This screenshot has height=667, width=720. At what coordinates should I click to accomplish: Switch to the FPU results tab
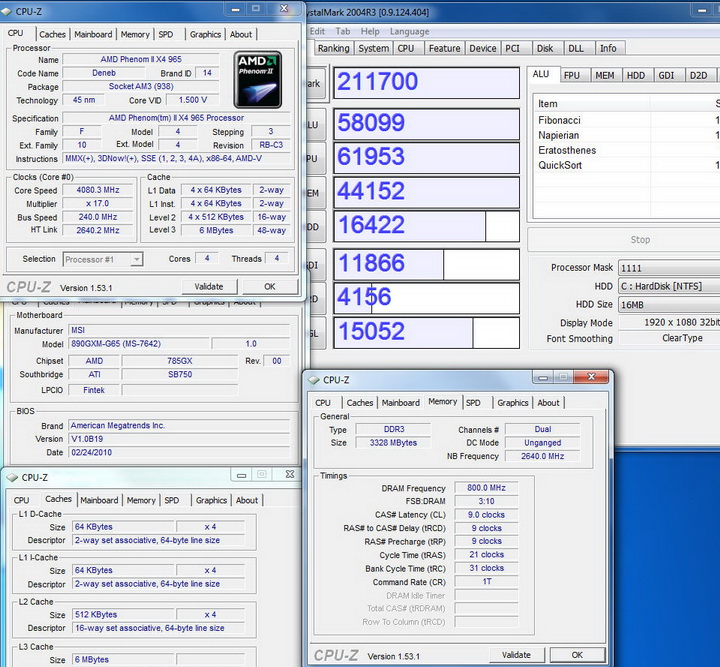(x=571, y=75)
